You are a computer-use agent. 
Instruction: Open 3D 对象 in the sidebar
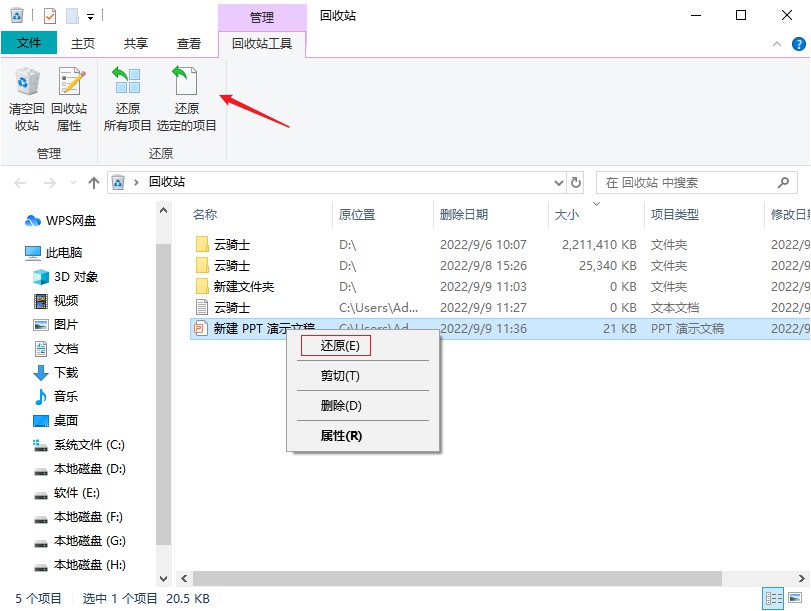coord(66,277)
